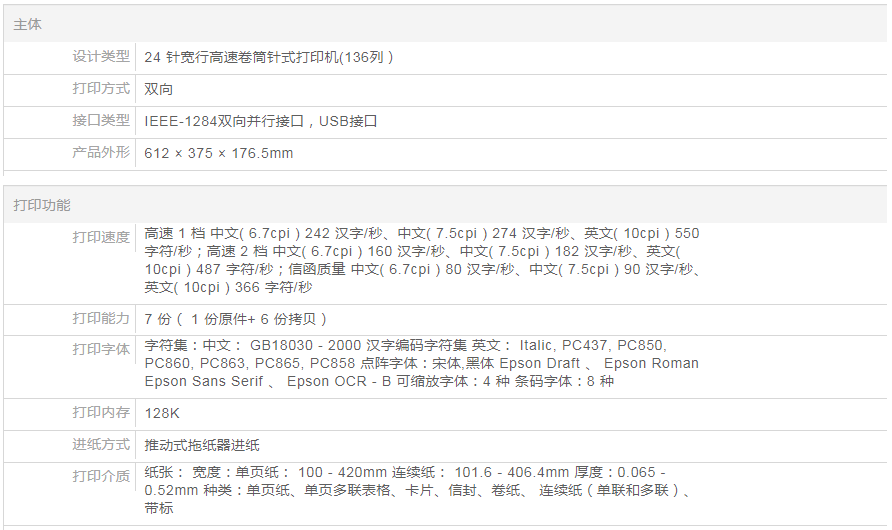Select the 612 × 375 × 176.5mm dimensions
The image size is (892, 530).
(218, 153)
